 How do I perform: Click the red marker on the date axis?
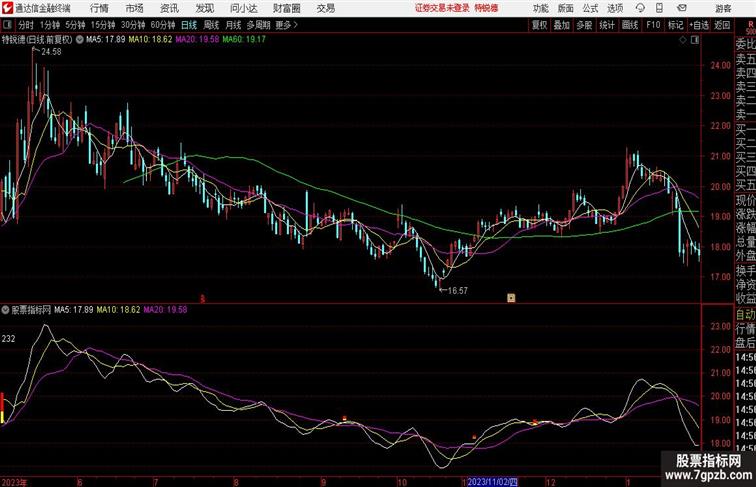click(x=202, y=299)
